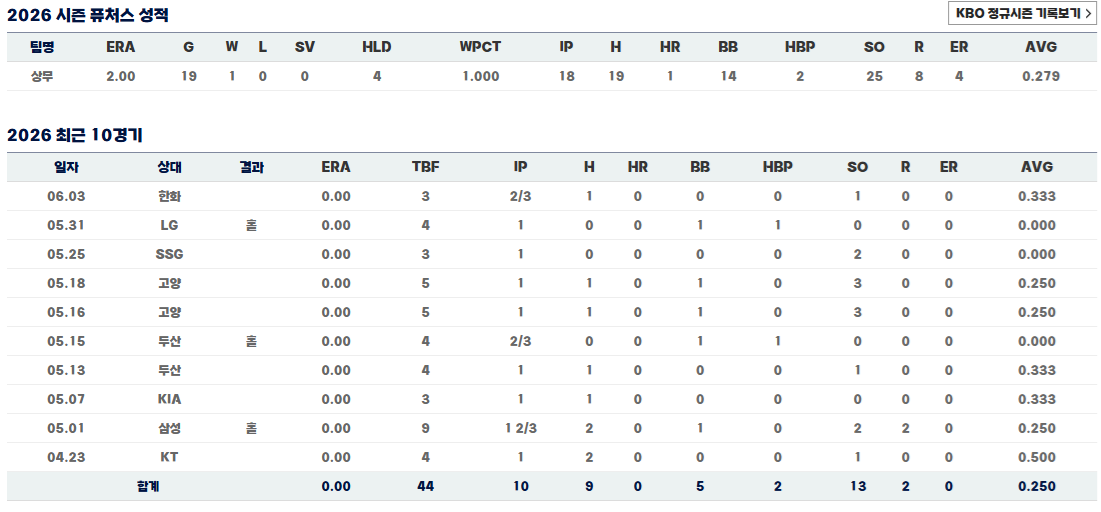Select the 04.23 KT opponent cell
Screen dimensions: 1101x512
pos(169,457)
